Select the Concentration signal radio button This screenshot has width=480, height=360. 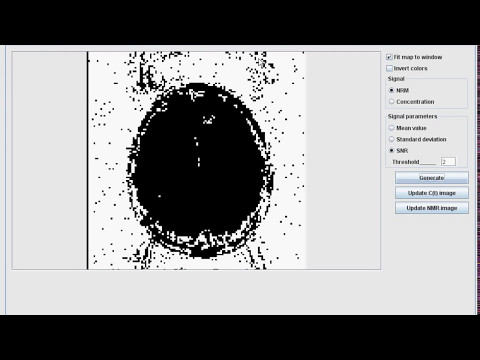[x=392, y=102]
